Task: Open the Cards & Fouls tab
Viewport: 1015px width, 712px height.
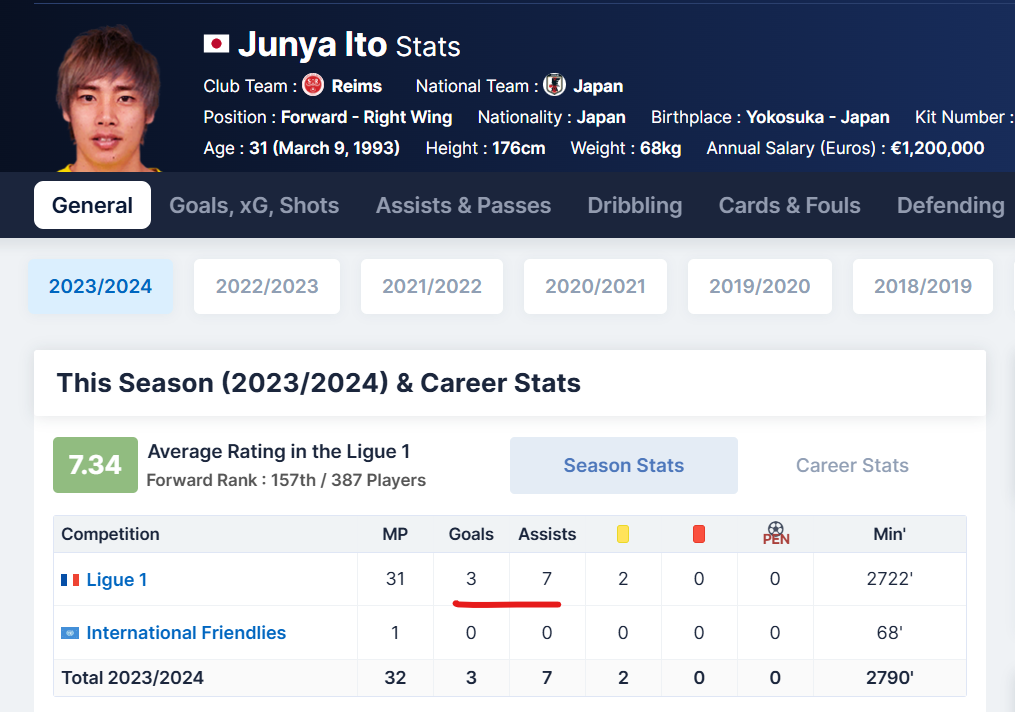Action: coord(789,205)
